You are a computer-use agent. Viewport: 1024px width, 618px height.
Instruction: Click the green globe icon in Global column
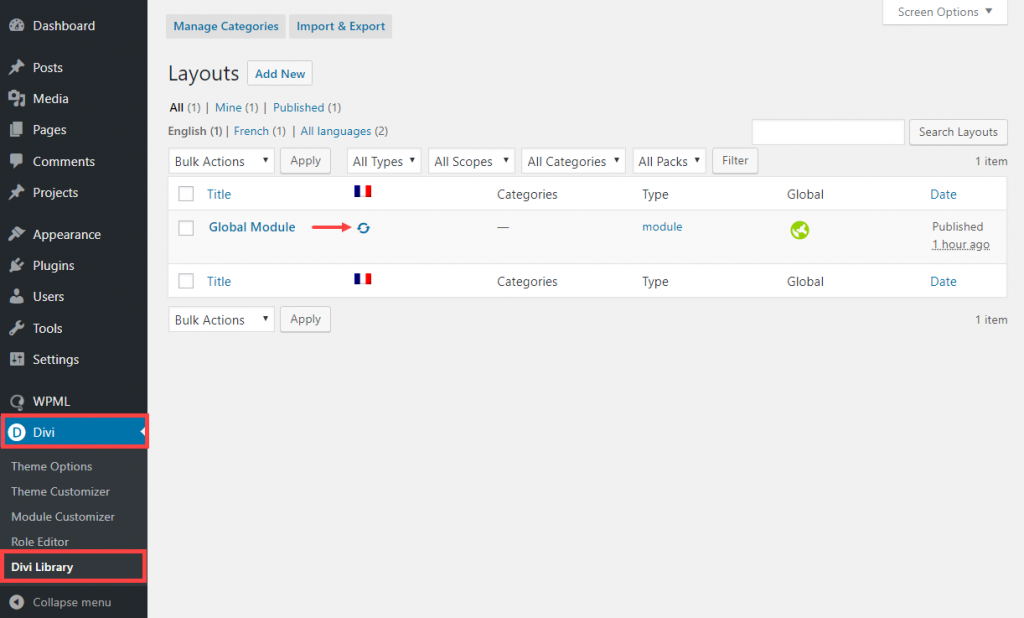[799, 230]
